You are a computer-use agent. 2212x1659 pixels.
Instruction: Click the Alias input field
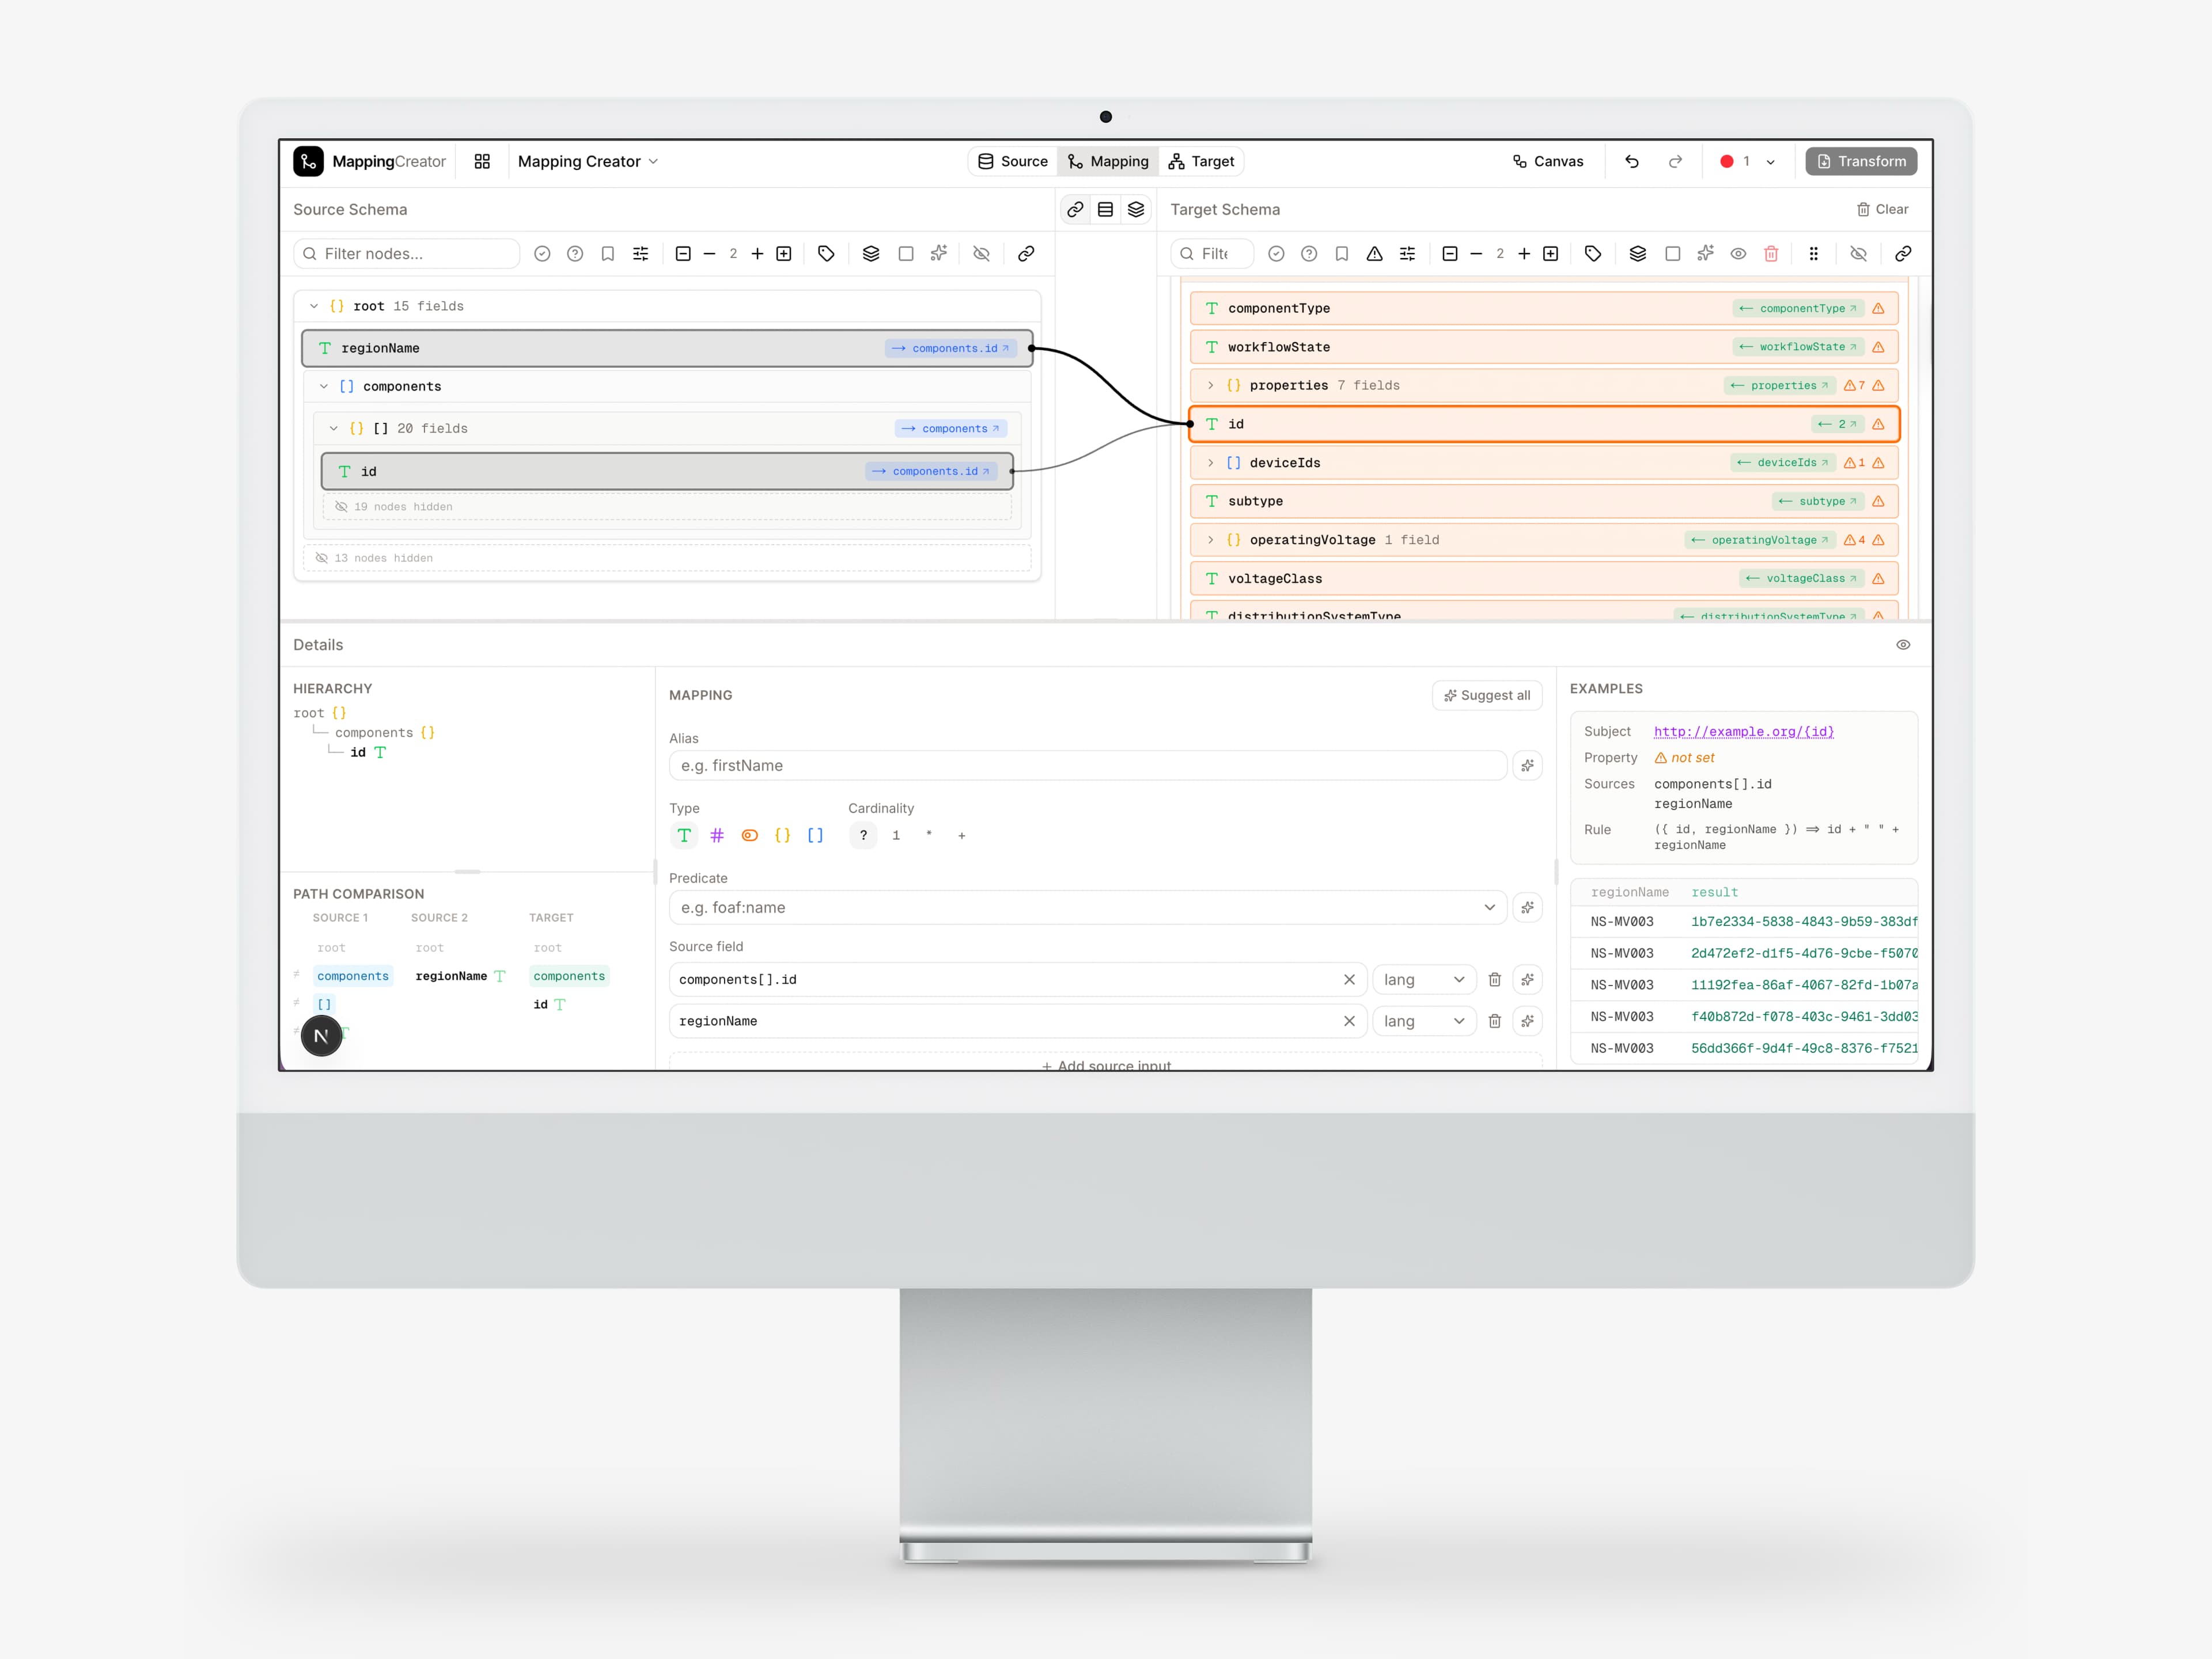[1087, 766]
